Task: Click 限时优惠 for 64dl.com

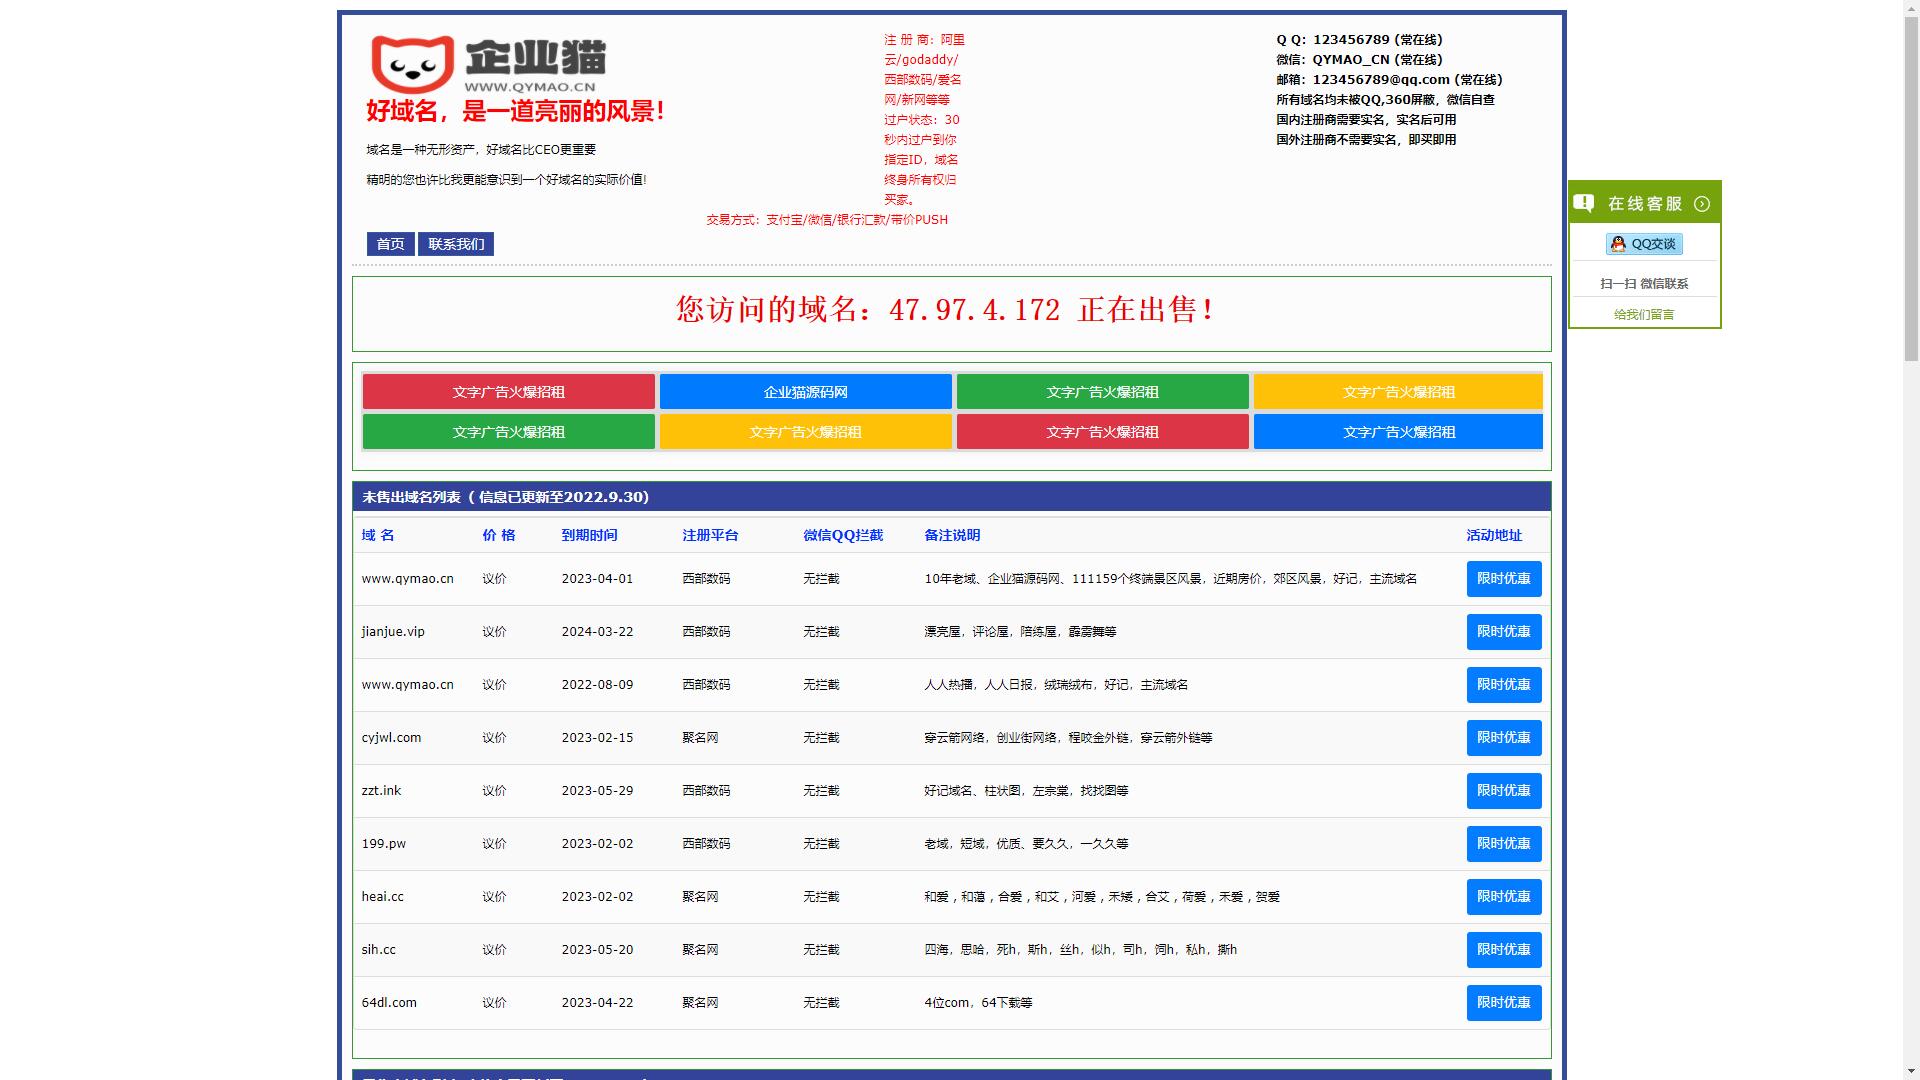Action: click(x=1503, y=1003)
